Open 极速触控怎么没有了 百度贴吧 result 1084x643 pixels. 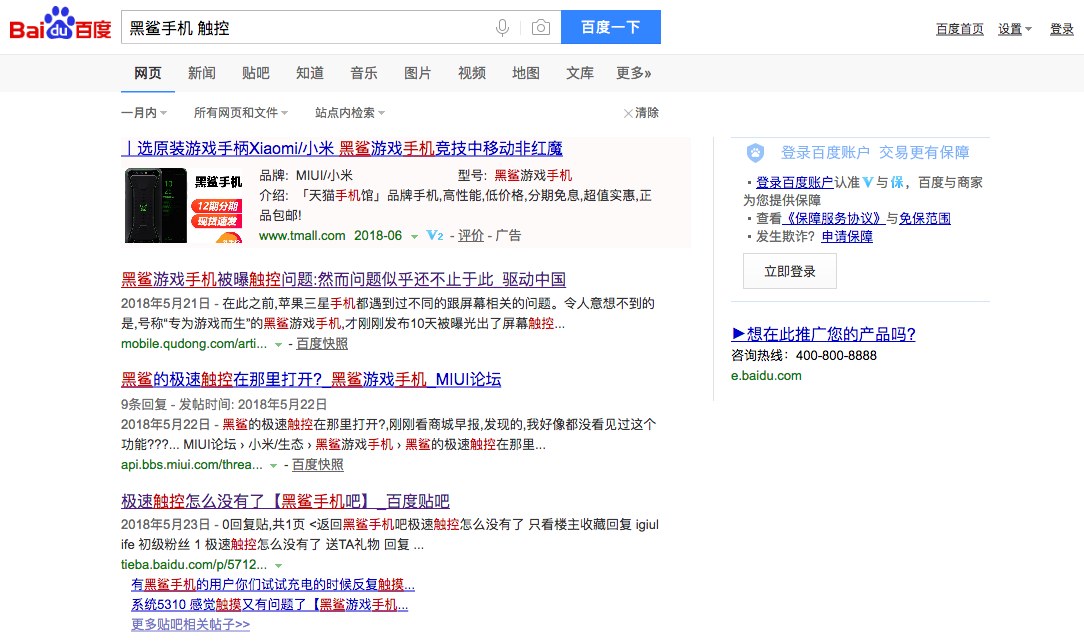286,501
